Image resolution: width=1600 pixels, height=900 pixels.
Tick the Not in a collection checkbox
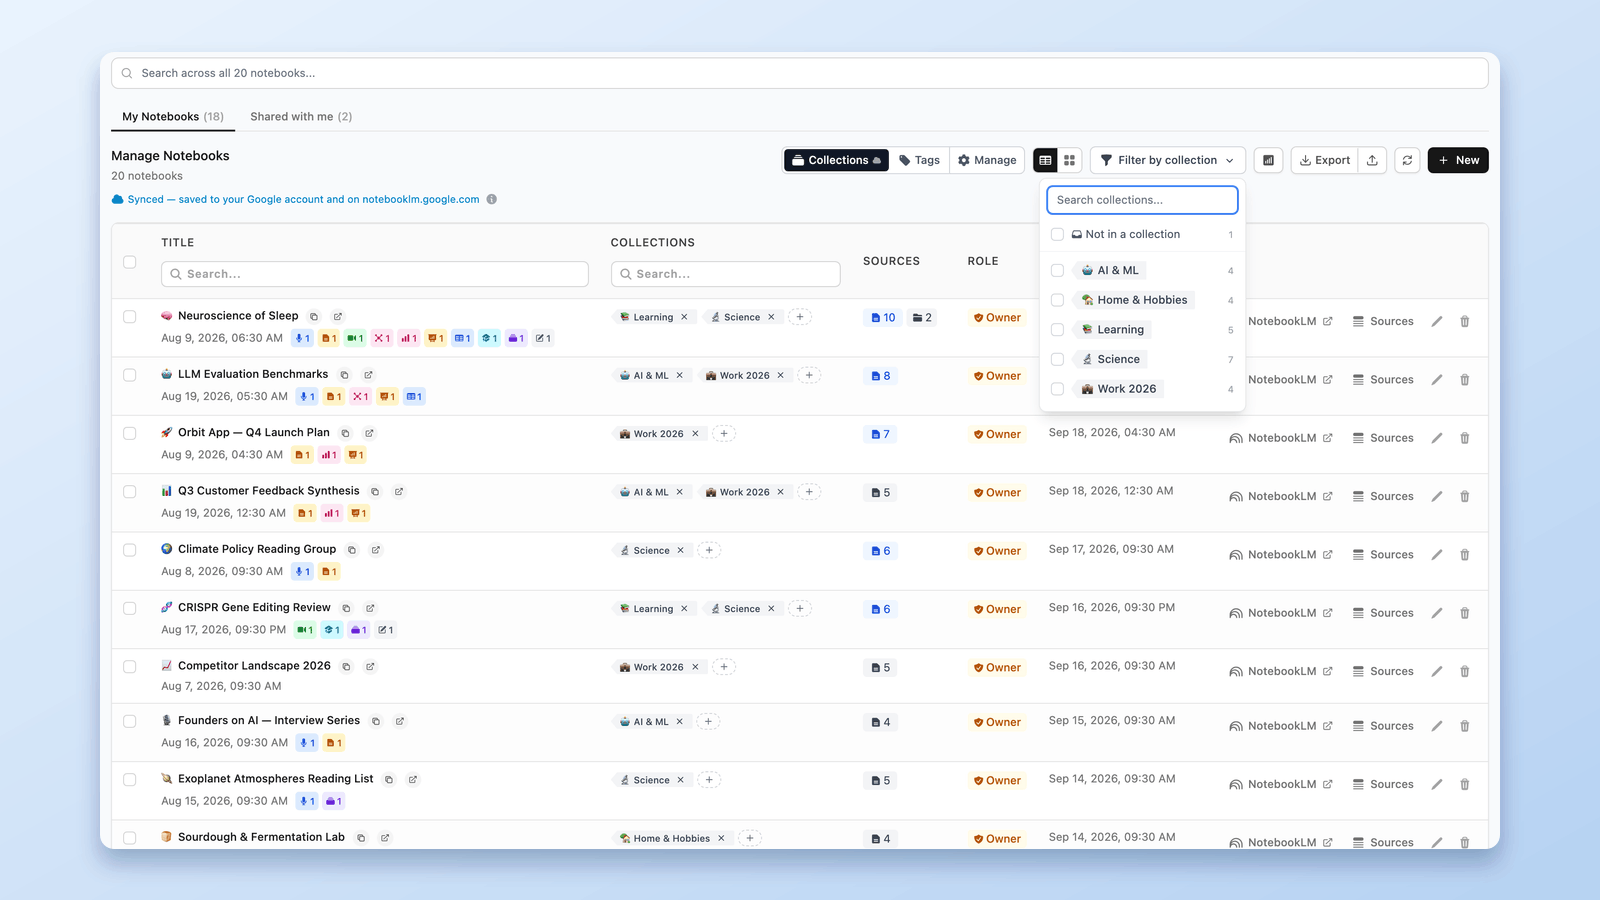(x=1057, y=234)
